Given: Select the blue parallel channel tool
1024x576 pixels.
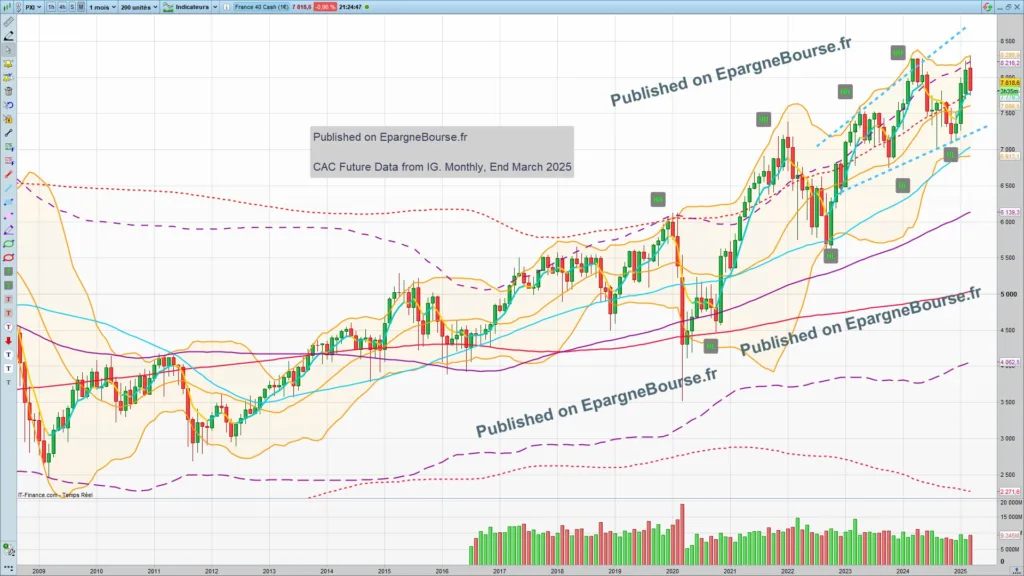Looking at the screenshot, I should (8, 202).
